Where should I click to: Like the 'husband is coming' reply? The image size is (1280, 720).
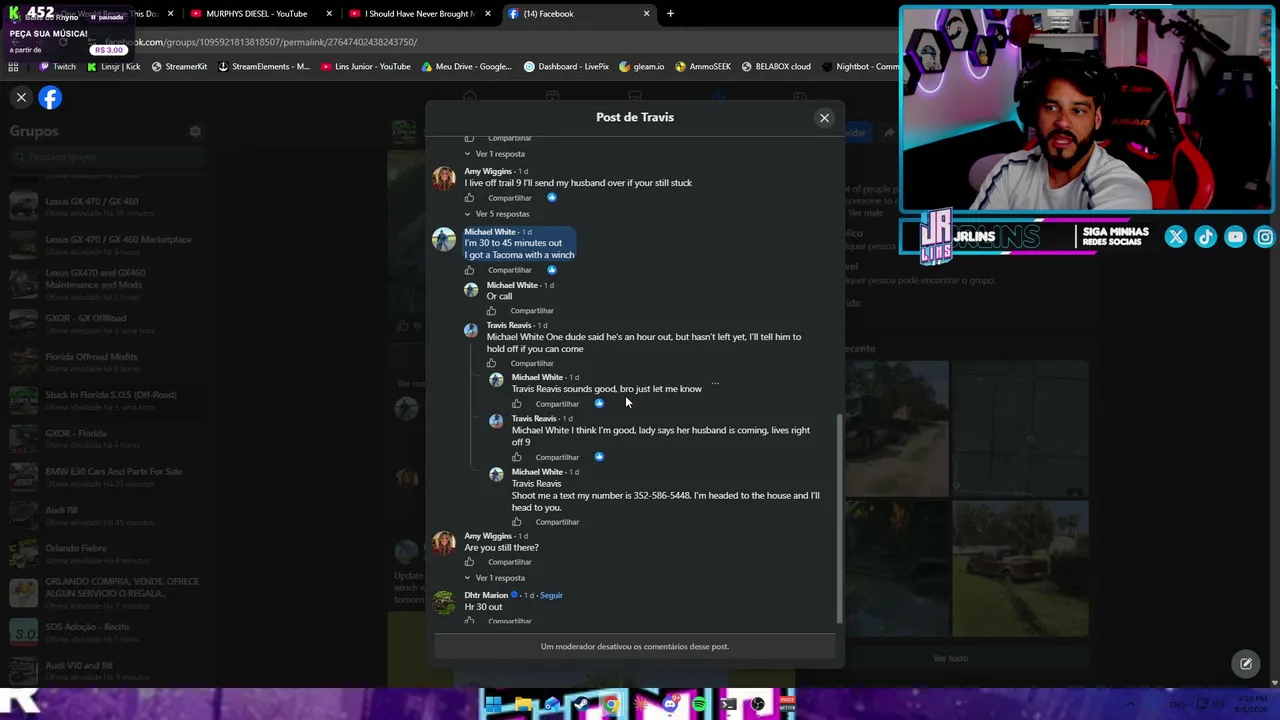(x=517, y=457)
